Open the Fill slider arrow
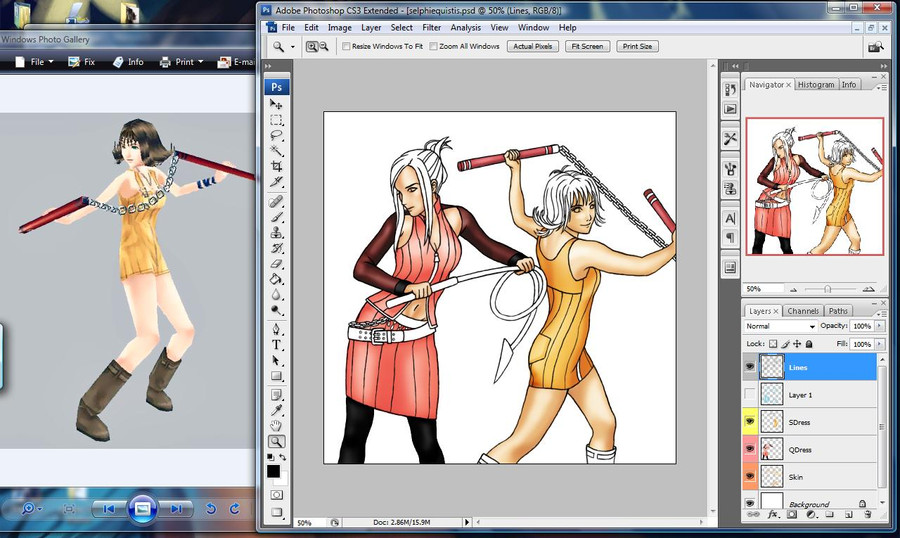The image size is (900, 538). [x=879, y=344]
